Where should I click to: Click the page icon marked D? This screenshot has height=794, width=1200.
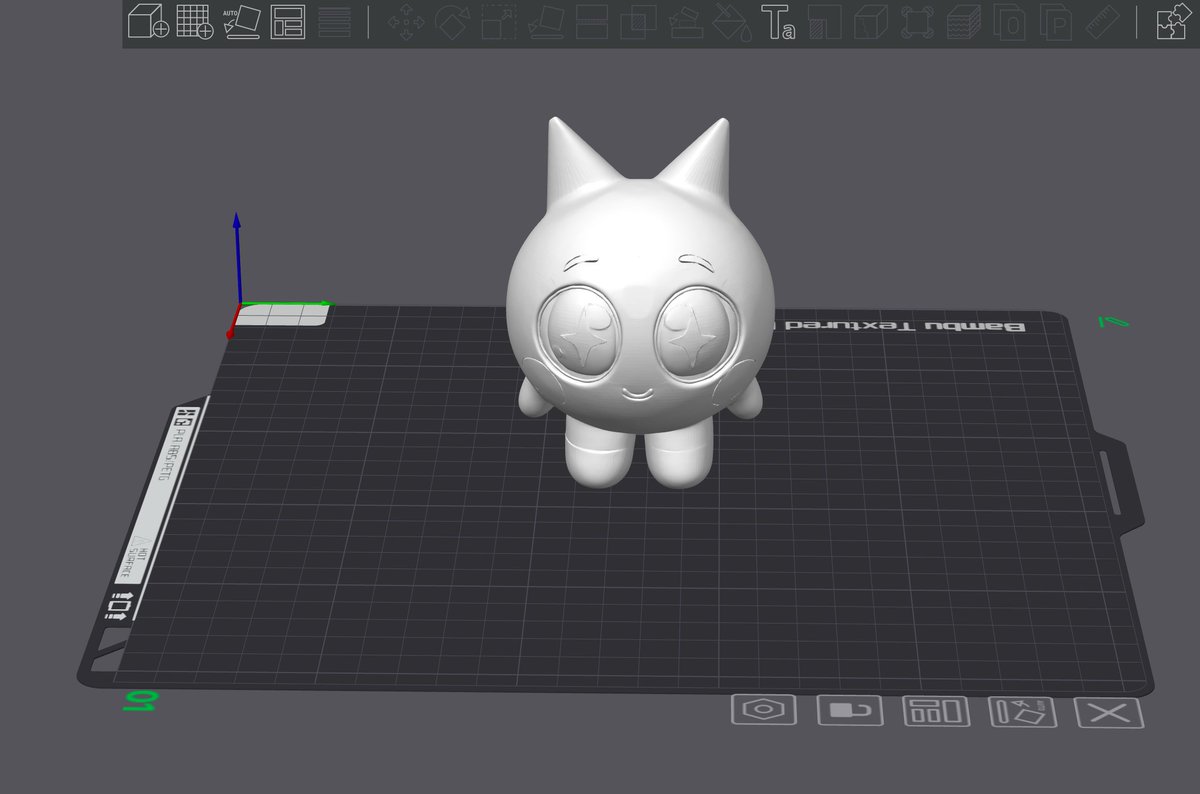(1011, 22)
